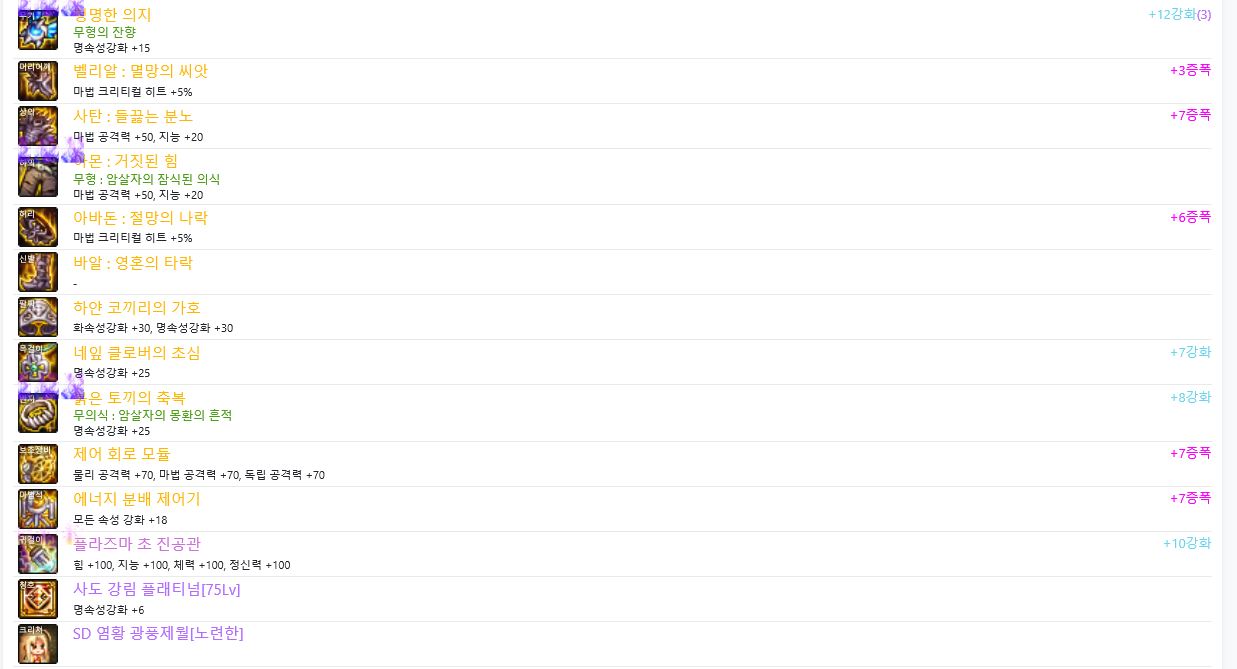Click the 벨리알 : 멸망의 씨앗 shoulder item icon
The width and height of the screenshot is (1237, 669).
click(38, 81)
